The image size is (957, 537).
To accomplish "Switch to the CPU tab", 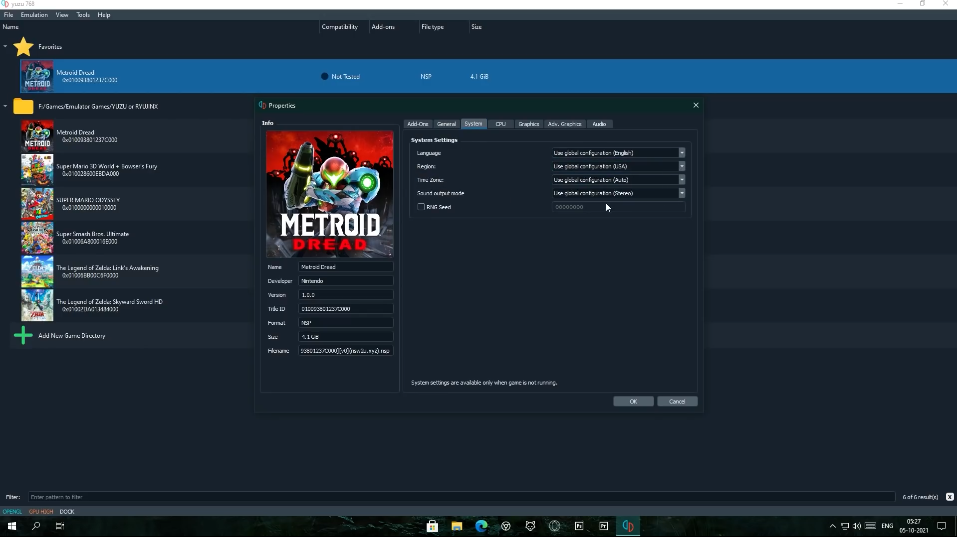I will (x=500, y=124).
